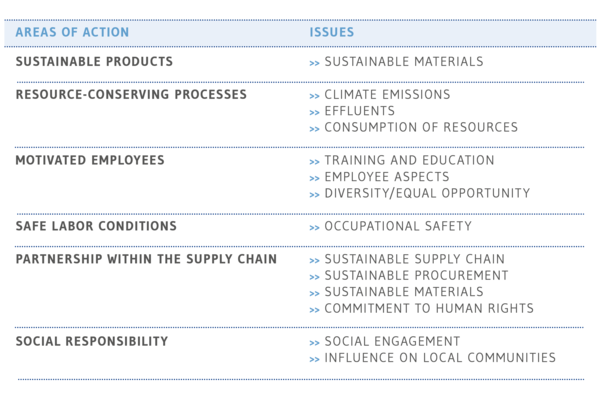The height and width of the screenshot is (401, 600).
Task: Click the chevron before Sustainable Procurement
Action: tap(314, 277)
